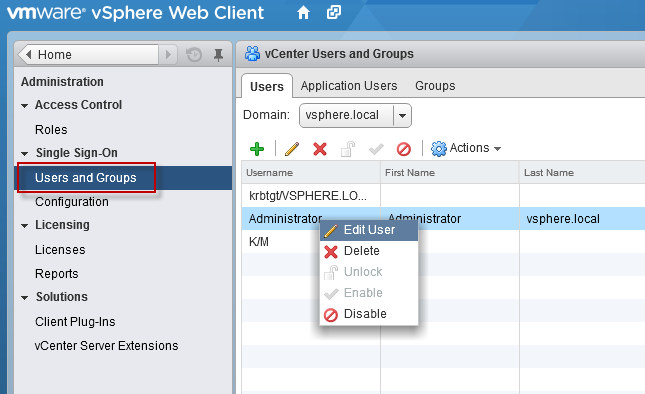Click the forward navigation arrow
Screen dimensions: 645x394
pos(168,54)
